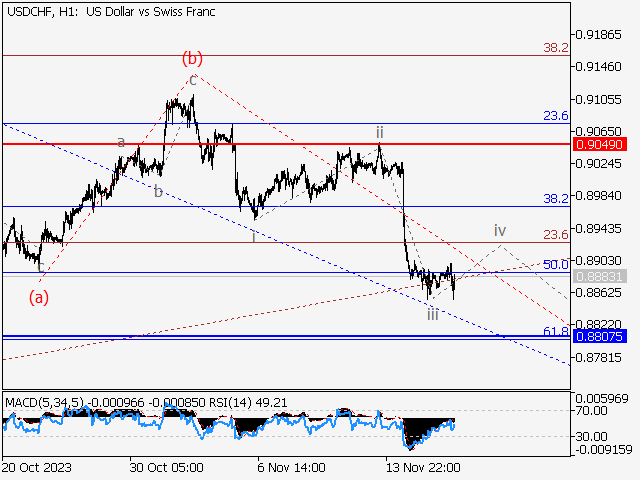
Task: Click the gray wave c label near (b)
Action: [193, 80]
